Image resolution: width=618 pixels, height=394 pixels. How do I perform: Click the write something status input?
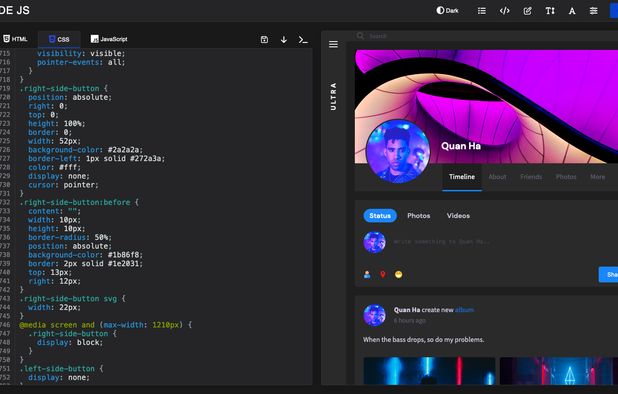[x=442, y=242]
